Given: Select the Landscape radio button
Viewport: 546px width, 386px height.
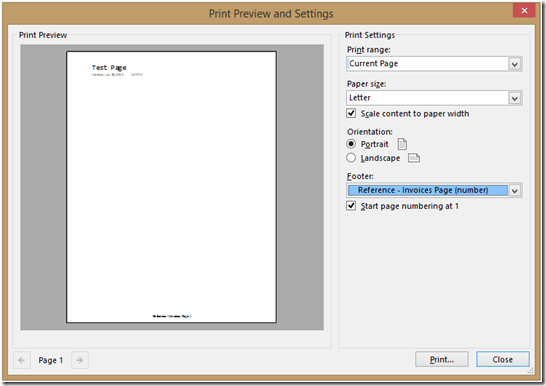Looking at the screenshot, I should point(351,158).
